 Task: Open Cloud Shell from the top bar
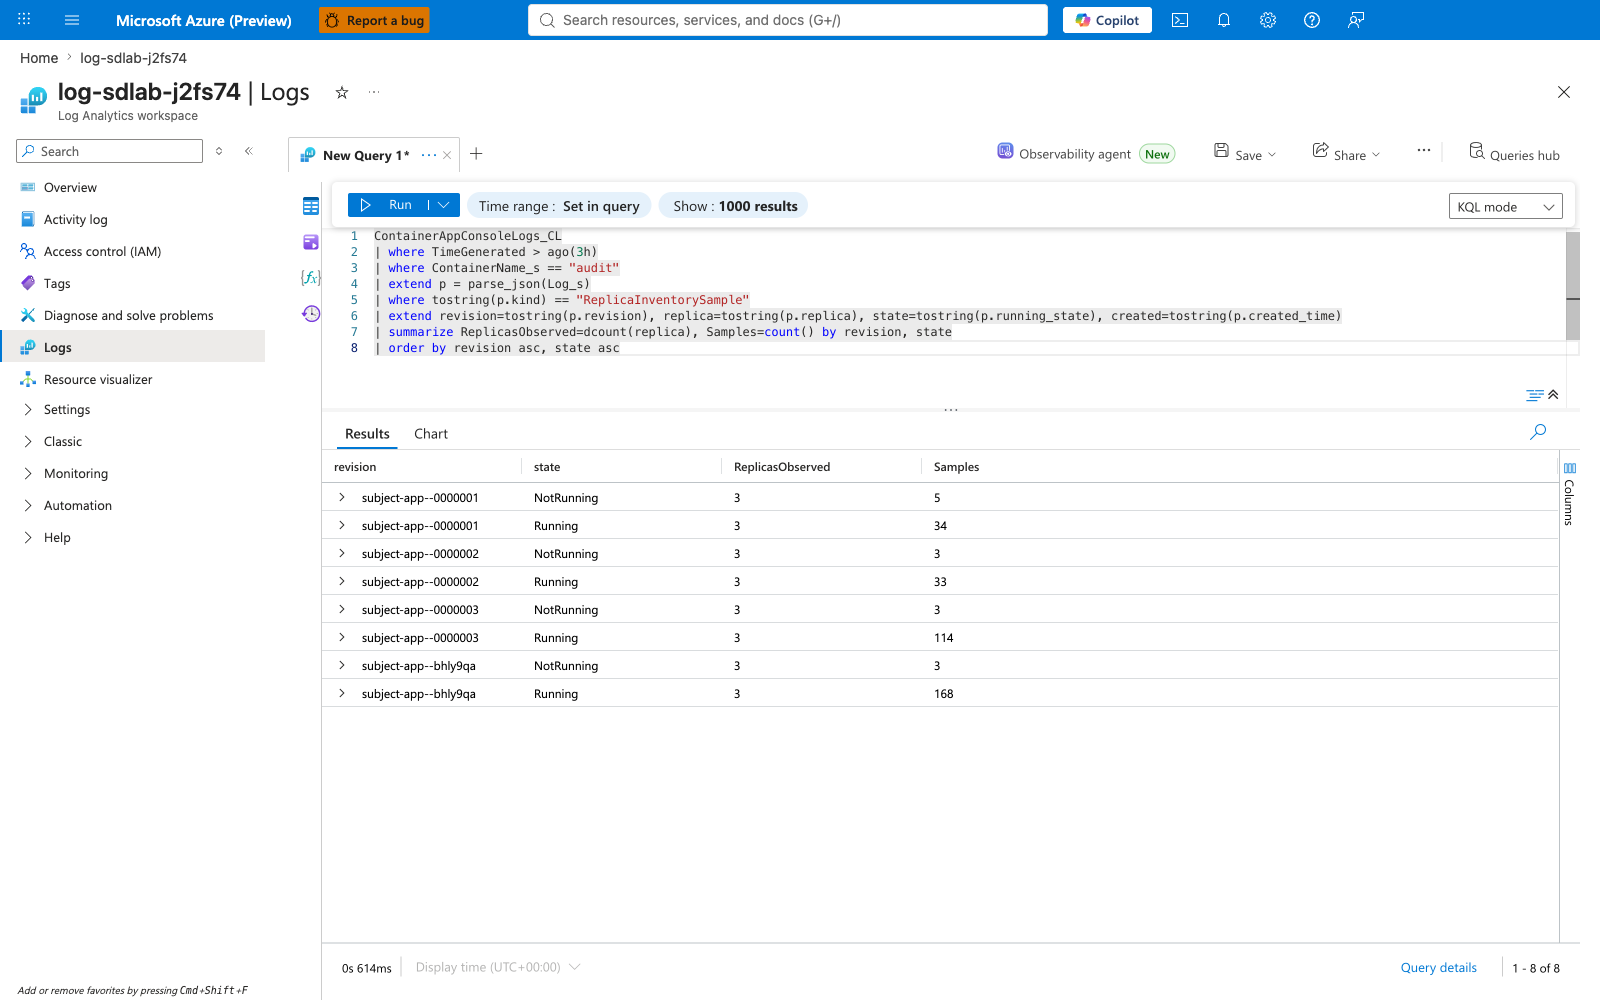(x=1180, y=20)
